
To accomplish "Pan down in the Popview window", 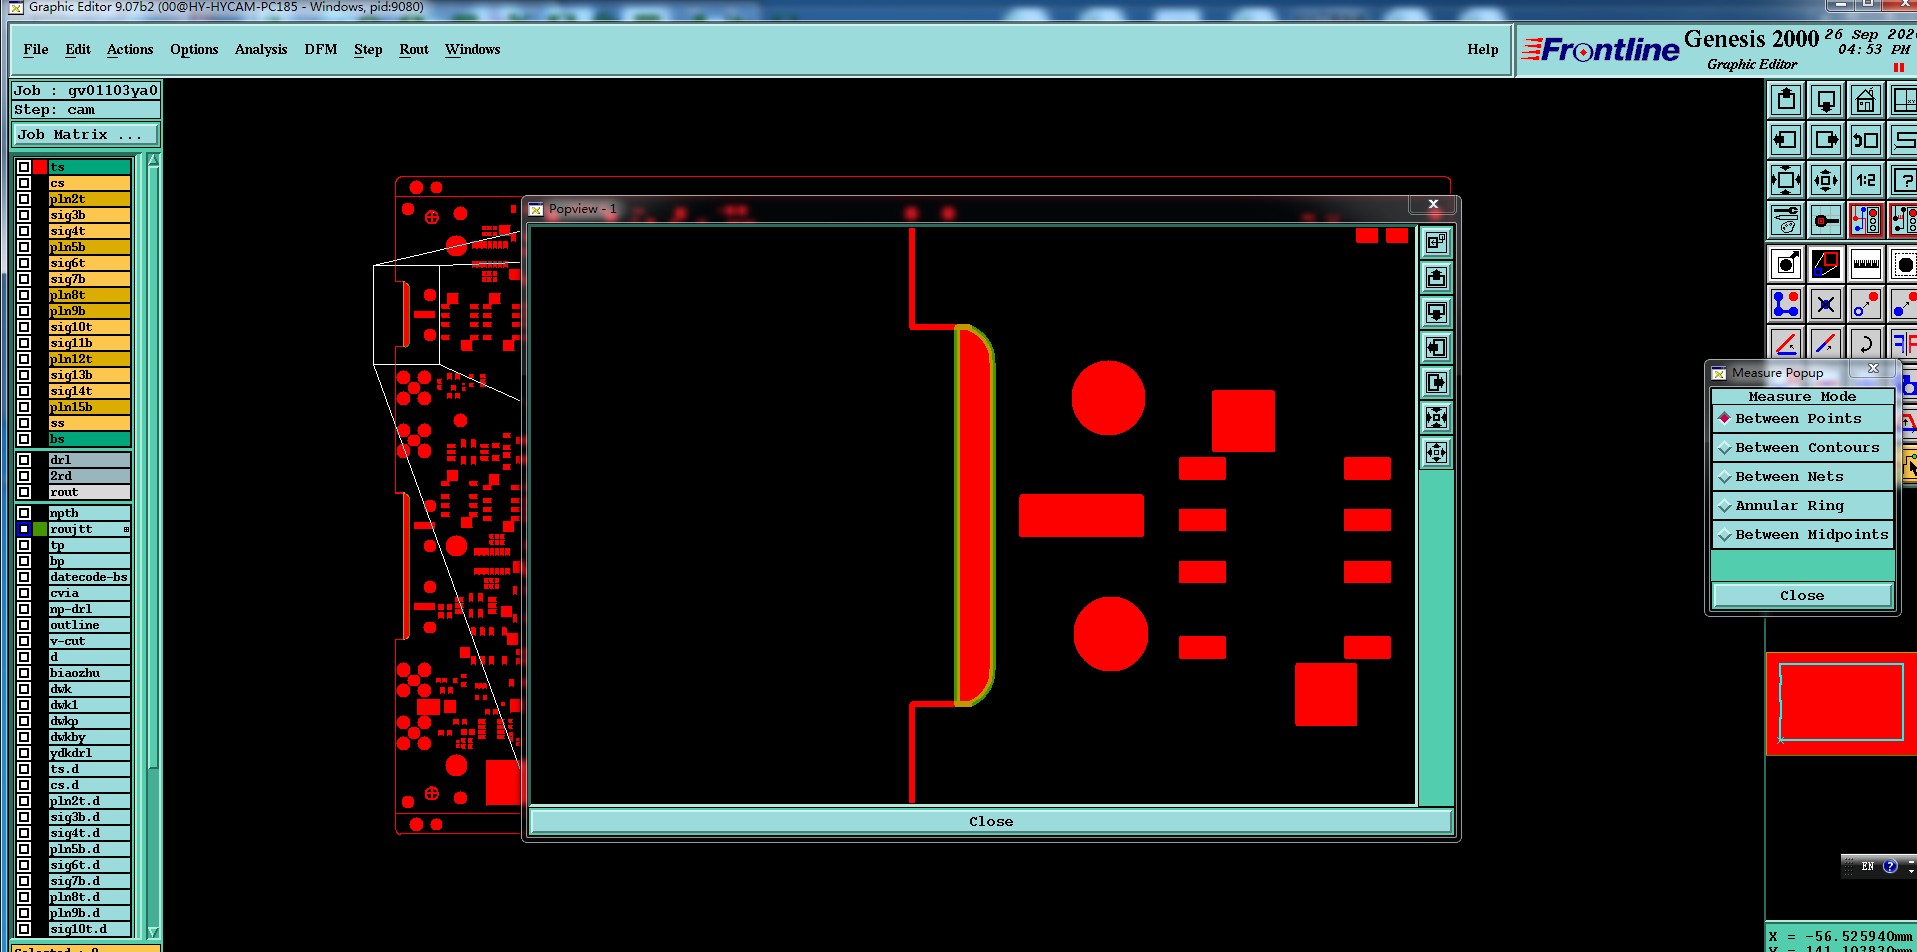I will click(x=1436, y=312).
